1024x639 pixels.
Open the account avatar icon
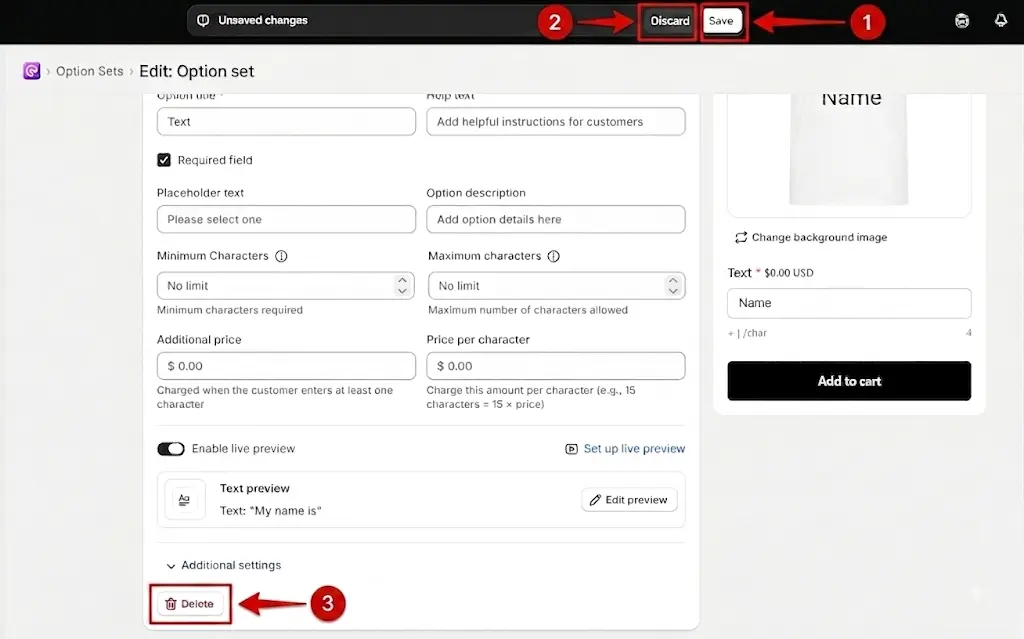pos(962,21)
